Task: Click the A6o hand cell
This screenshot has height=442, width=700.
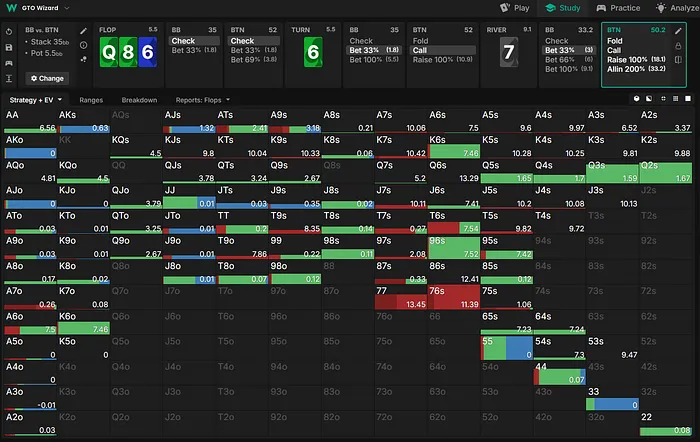Action: [x=30, y=323]
